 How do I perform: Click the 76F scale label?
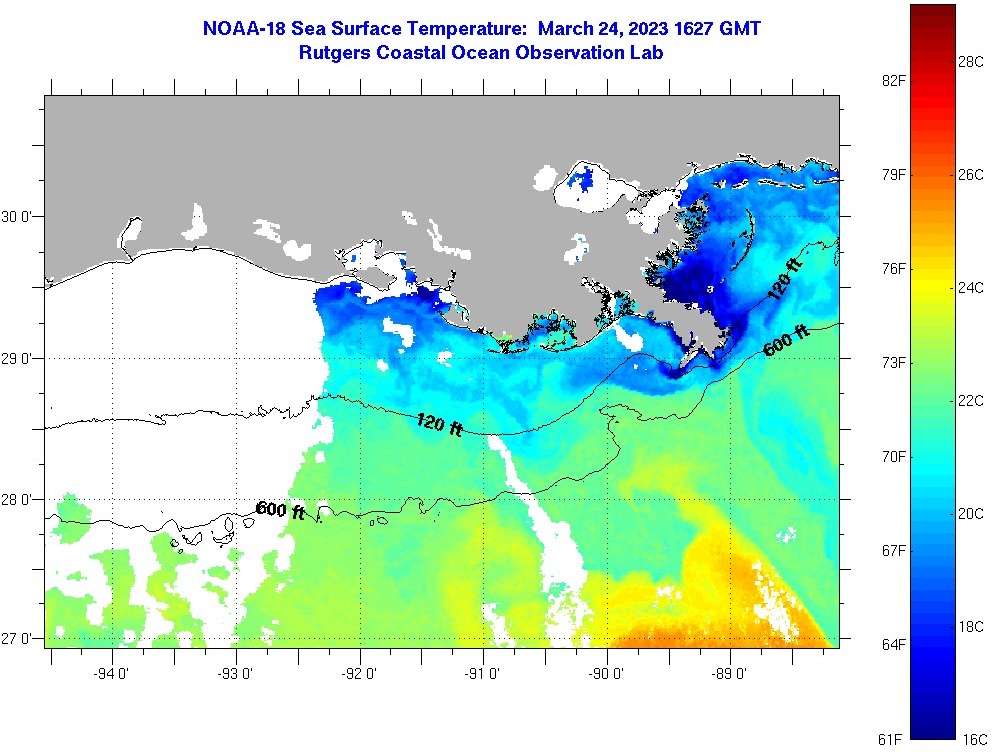pos(893,269)
